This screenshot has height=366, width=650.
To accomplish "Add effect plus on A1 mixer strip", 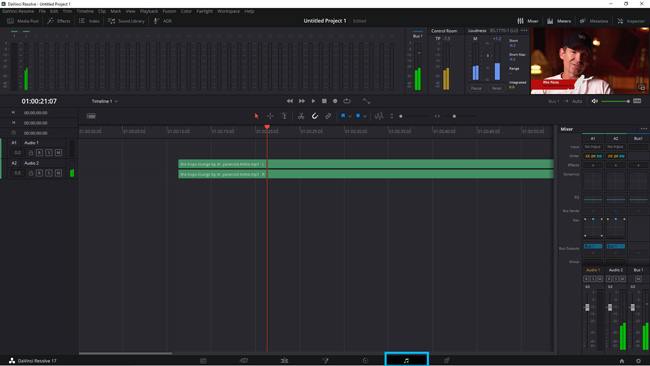I will 593,165.
